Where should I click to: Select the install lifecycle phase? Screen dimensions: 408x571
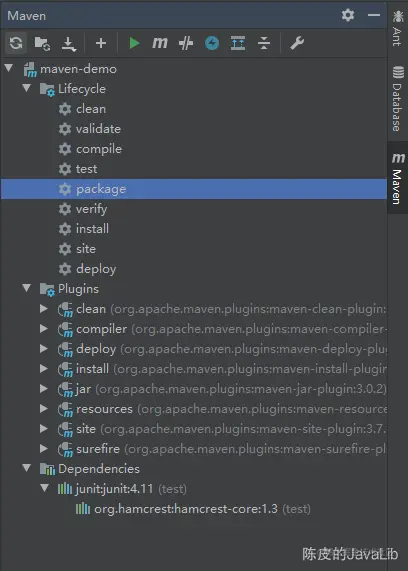tap(193, 229)
